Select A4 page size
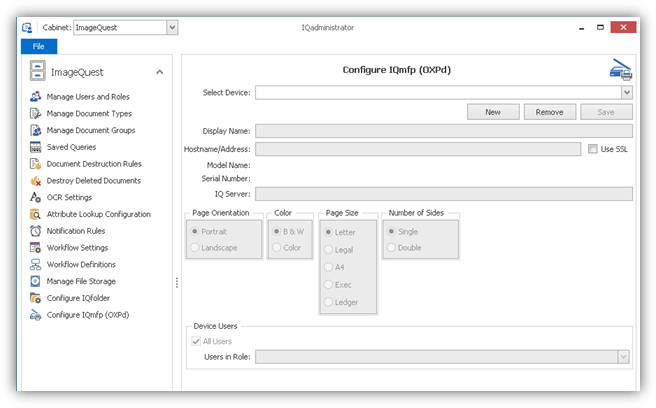 coord(328,267)
